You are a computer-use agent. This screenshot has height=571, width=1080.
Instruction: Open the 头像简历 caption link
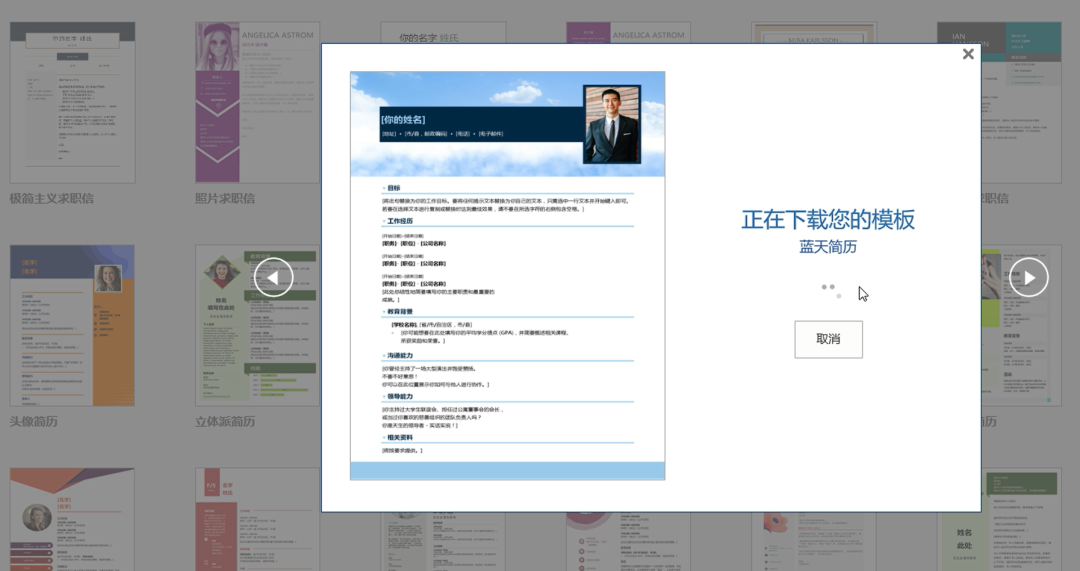(x=34, y=421)
